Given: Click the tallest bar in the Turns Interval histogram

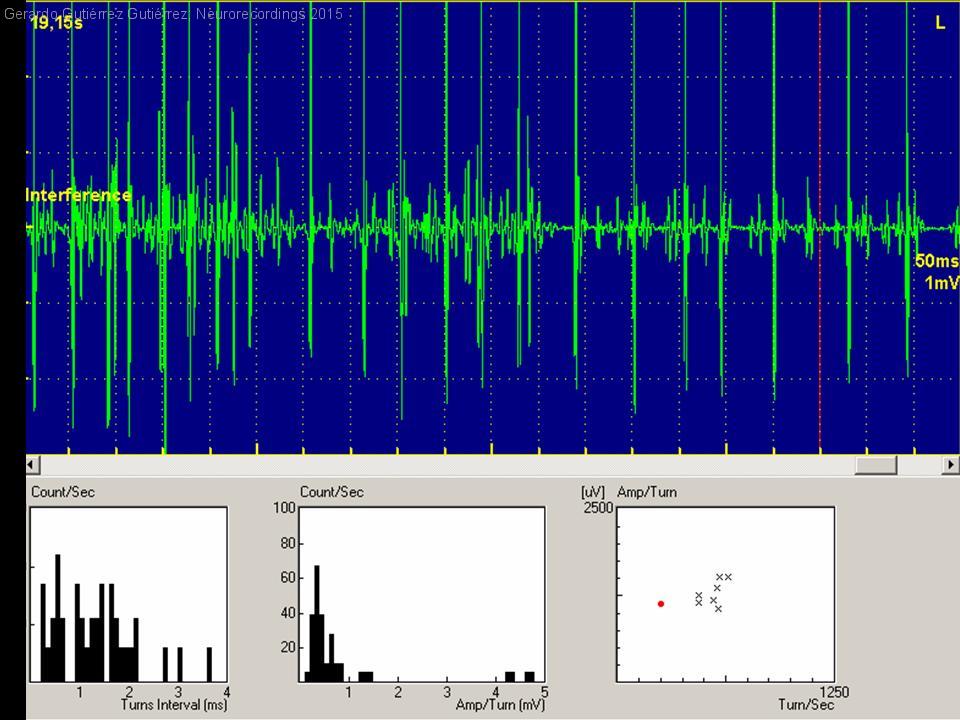Looking at the screenshot, I should coord(58,618).
